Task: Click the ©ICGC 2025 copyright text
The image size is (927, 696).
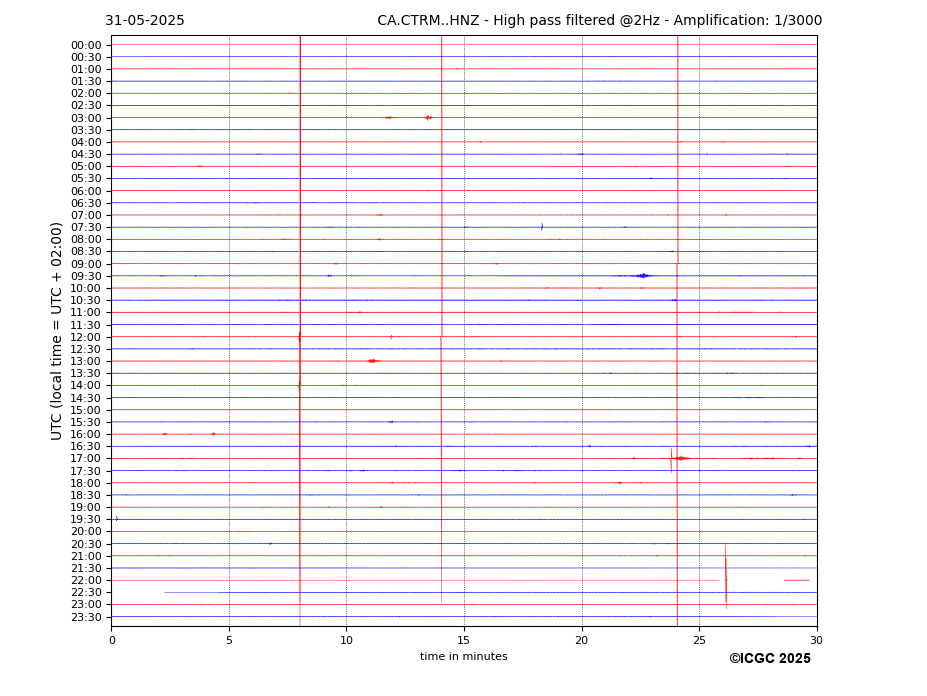Action: [x=770, y=659]
